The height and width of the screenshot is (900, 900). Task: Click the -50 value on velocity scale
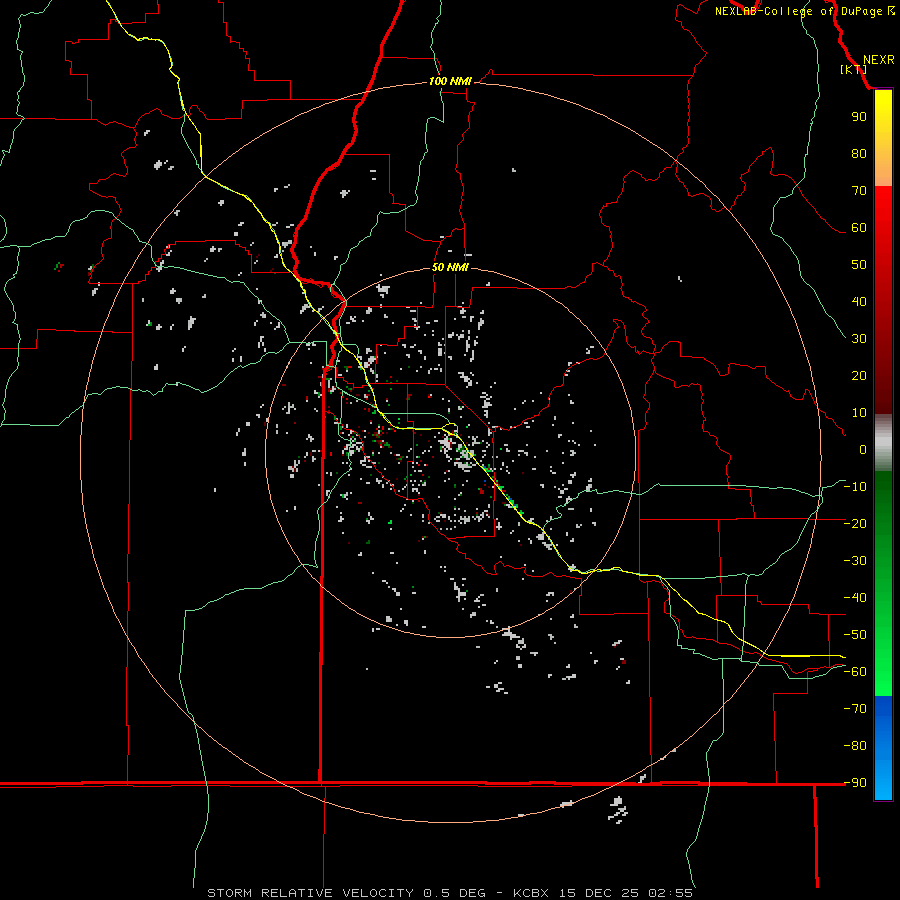pos(855,635)
